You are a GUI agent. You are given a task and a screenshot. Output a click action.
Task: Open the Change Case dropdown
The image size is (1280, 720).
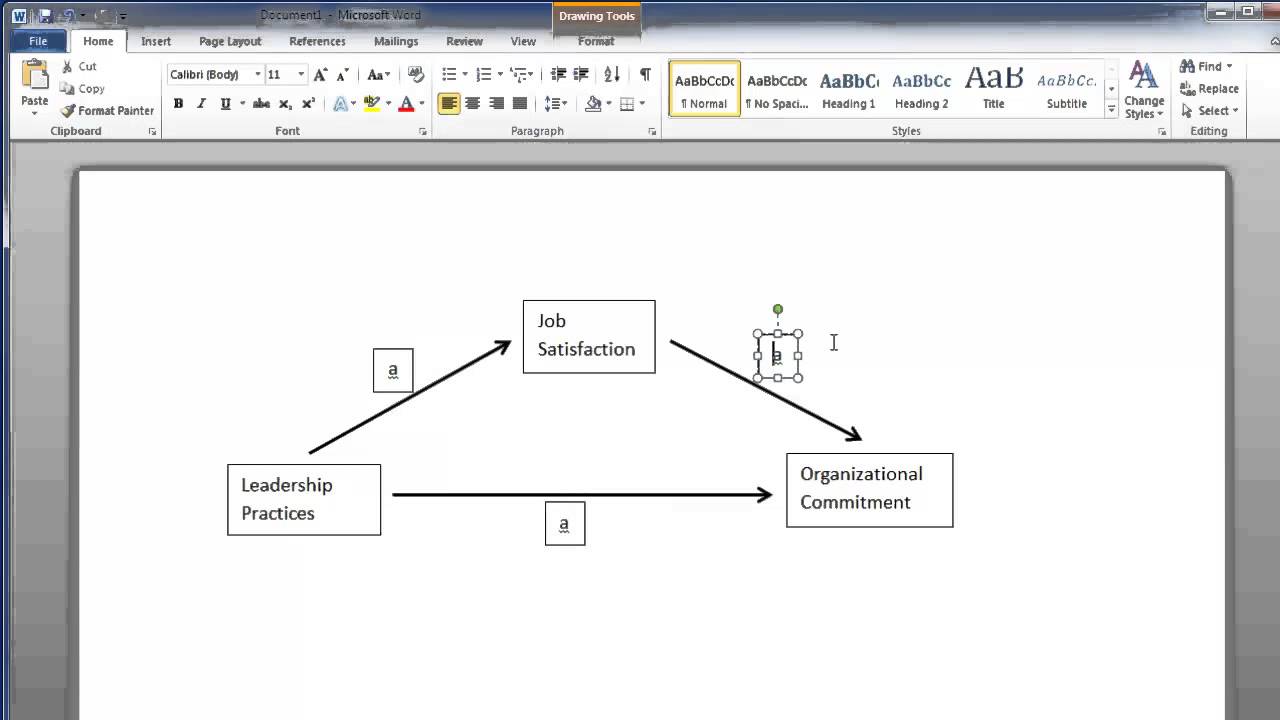(378, 75)
